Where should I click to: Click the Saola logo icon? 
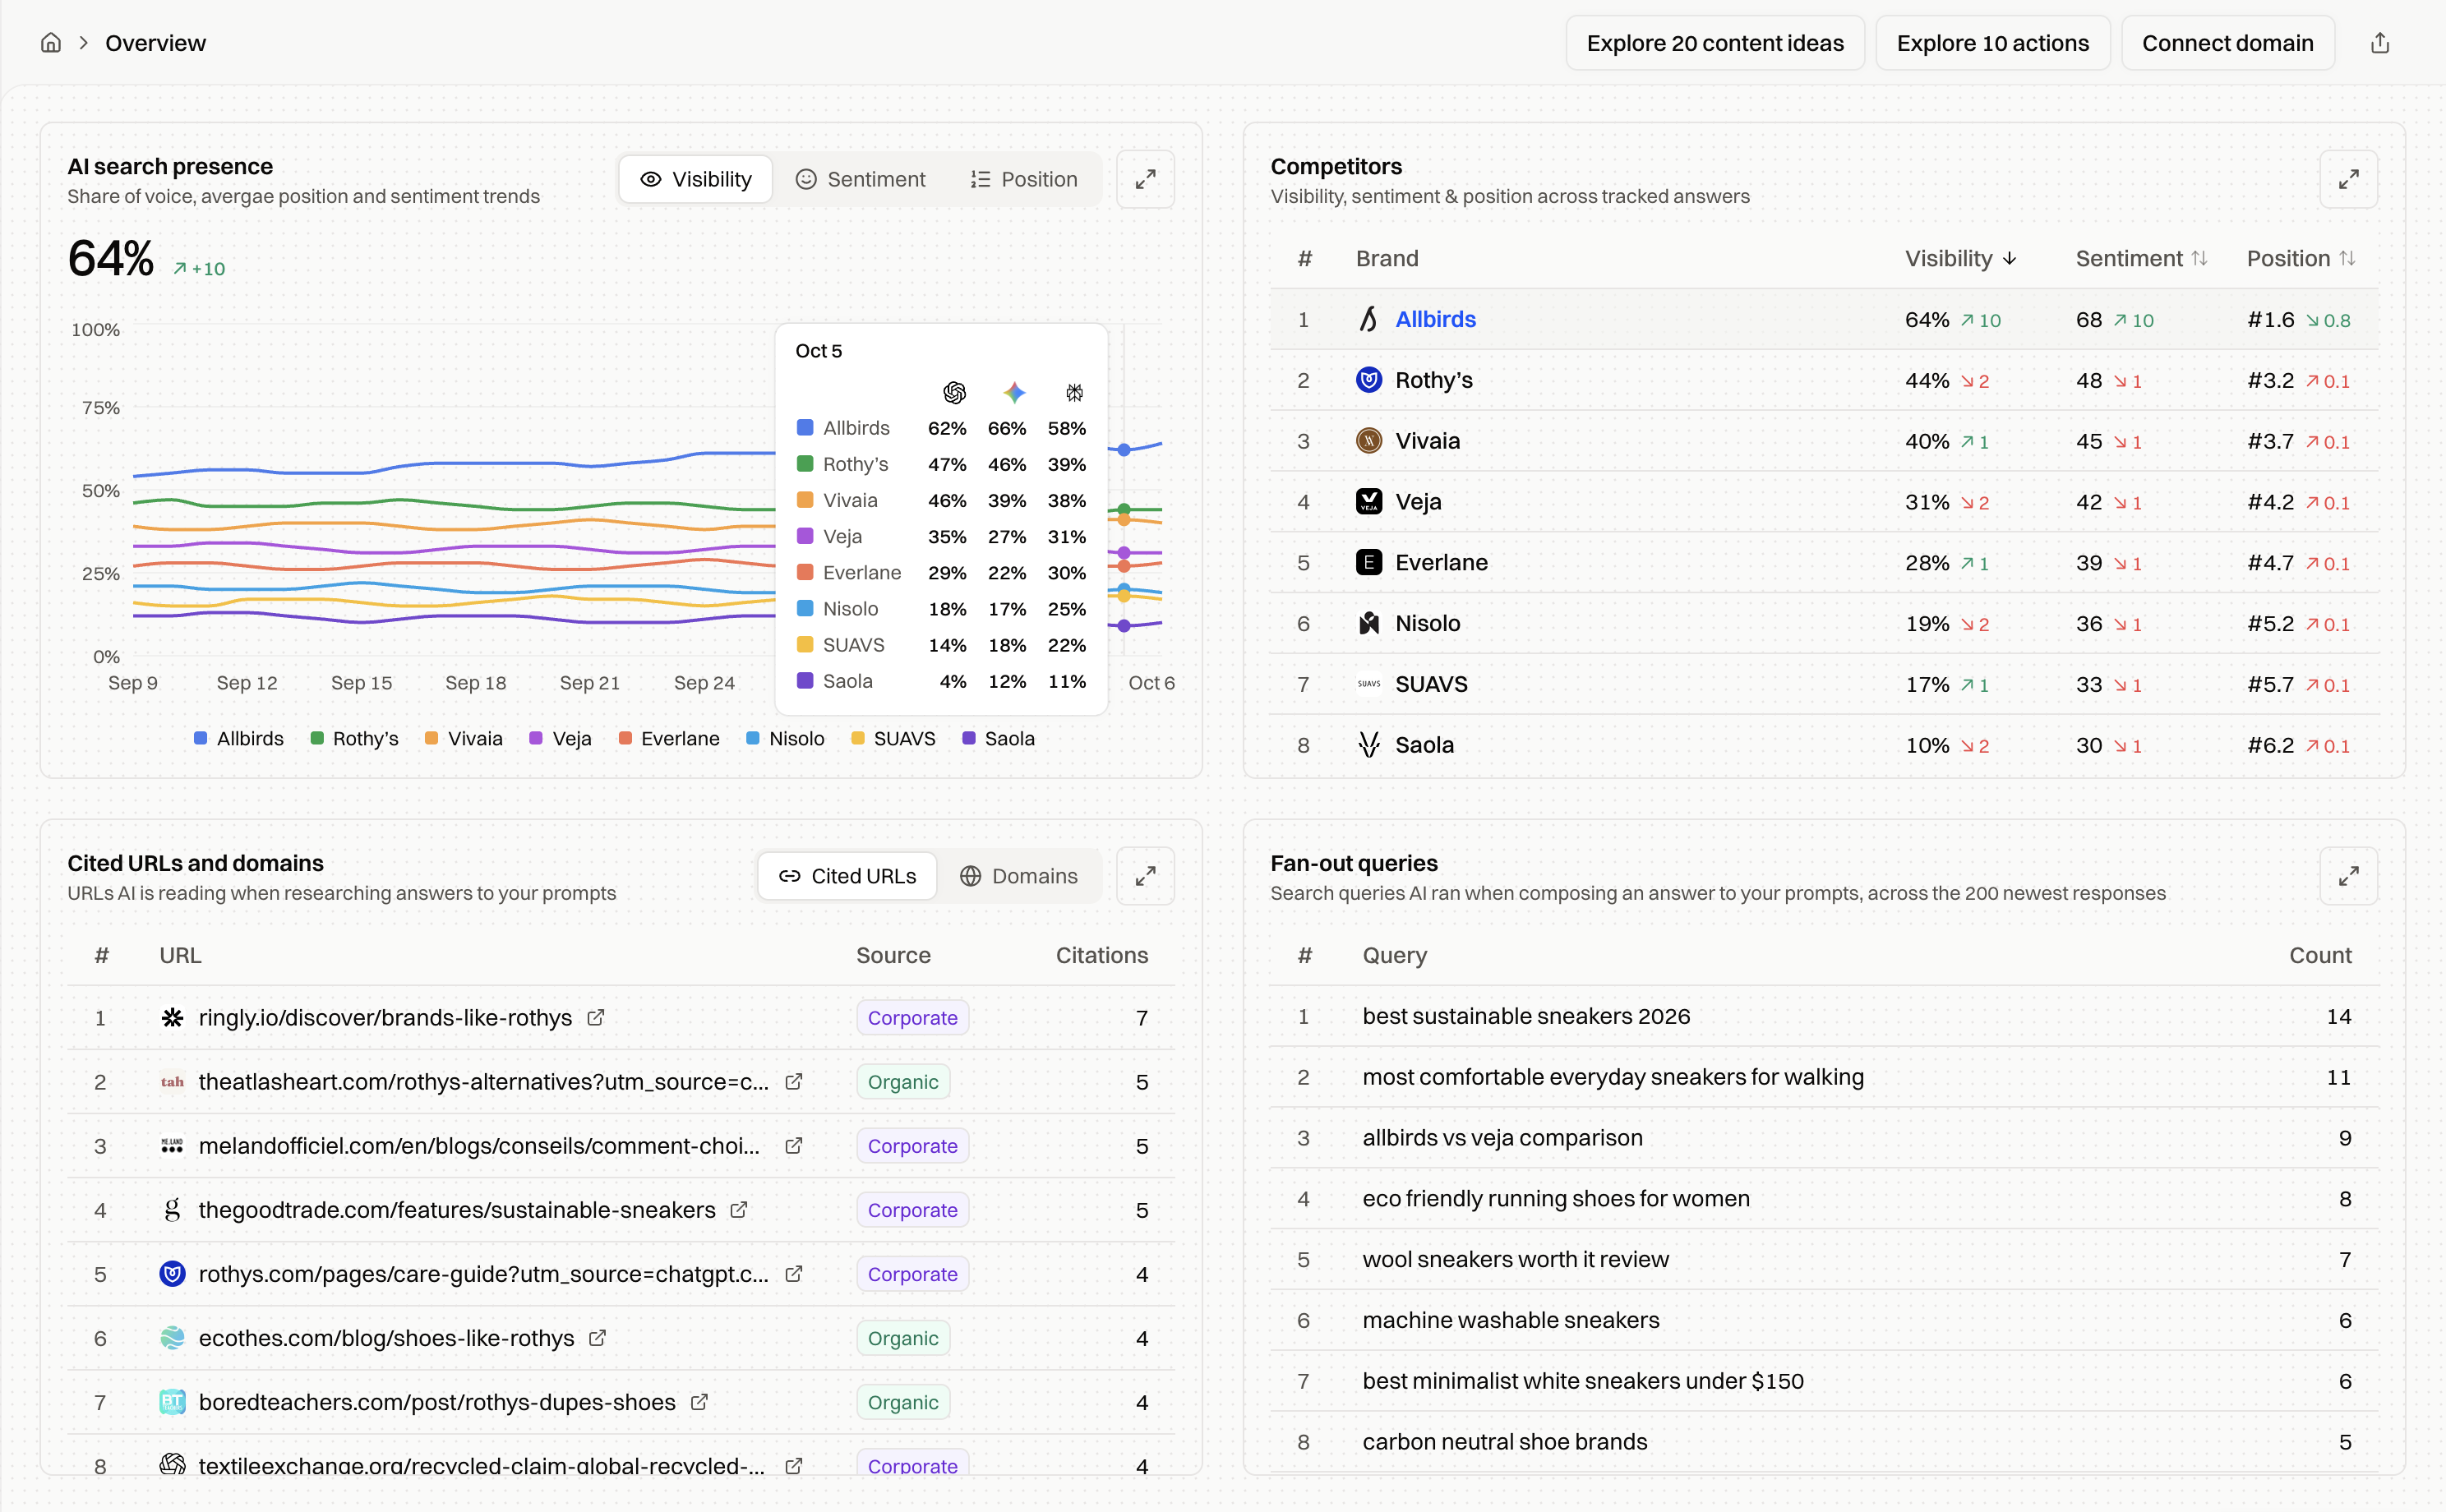(1368, 745)
